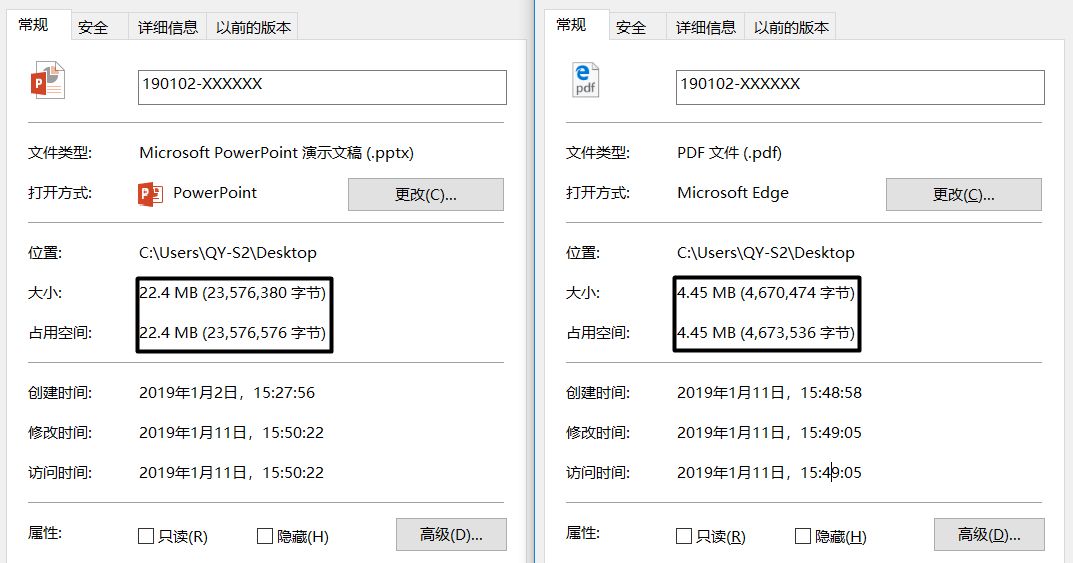The image size is (1073, 563).
Task: Click modified time value in pdf window
Action: coord(769,432)
